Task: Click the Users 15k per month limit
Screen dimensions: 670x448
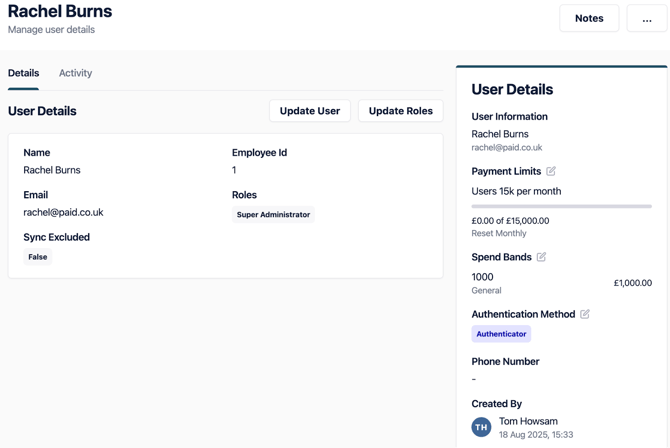Action: (516, 191)
